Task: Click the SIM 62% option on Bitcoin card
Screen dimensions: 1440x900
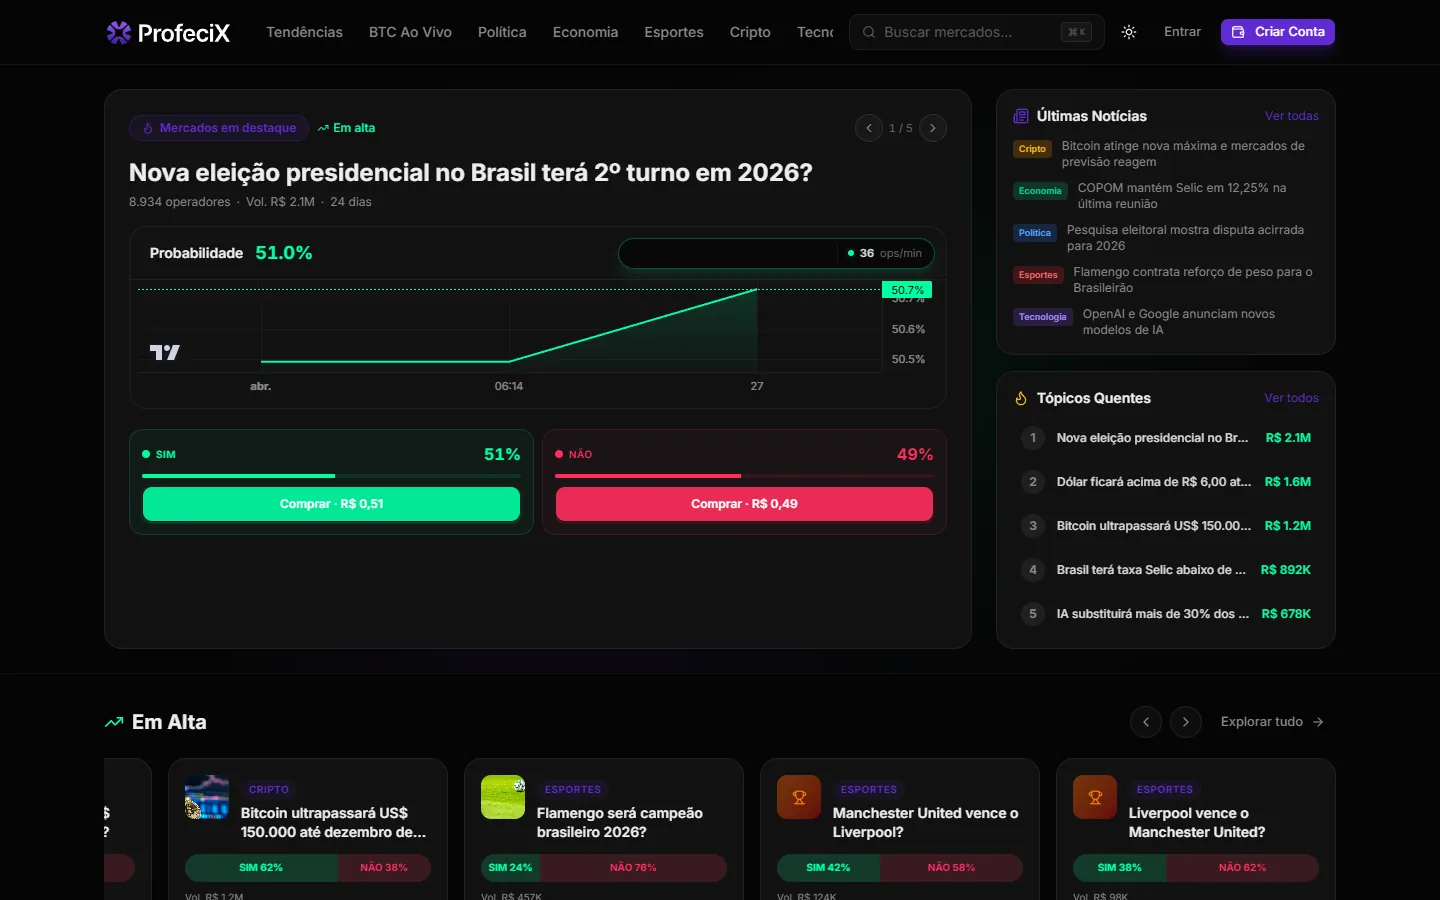Action: [261, 868]
